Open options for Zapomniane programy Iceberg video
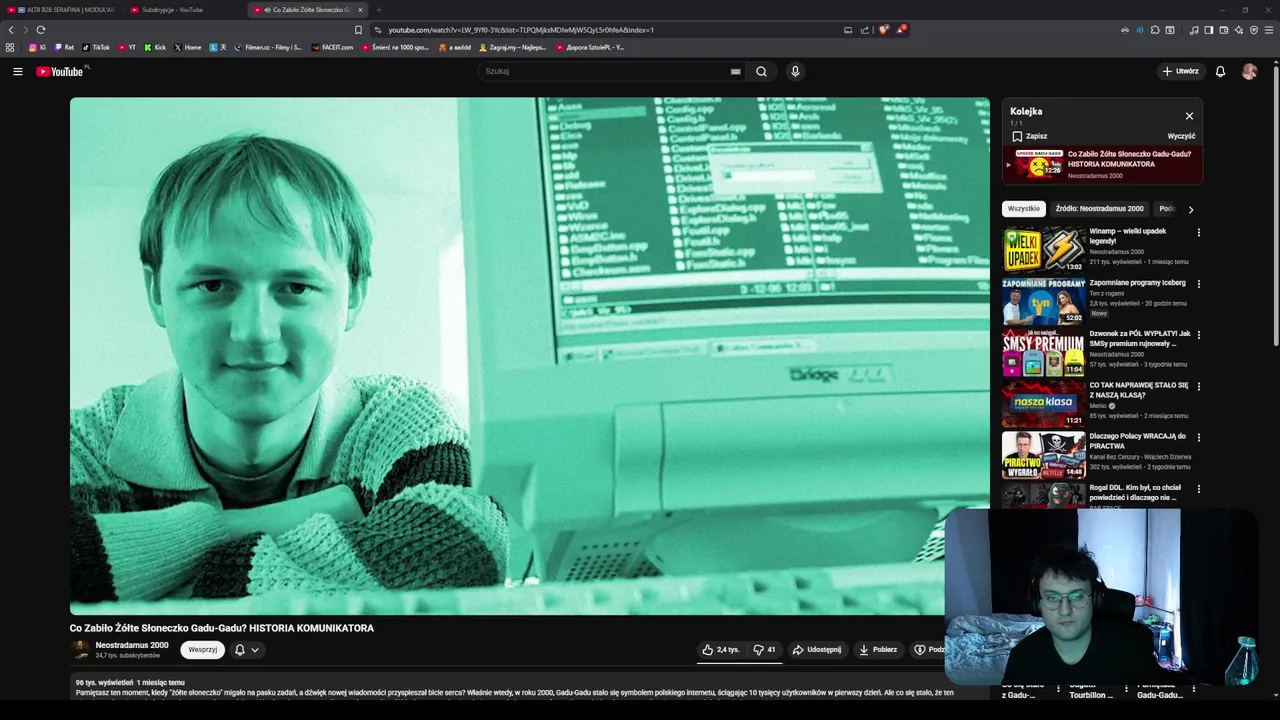Viewport: 1280px width, 720px height. [x=1198, y=284]
